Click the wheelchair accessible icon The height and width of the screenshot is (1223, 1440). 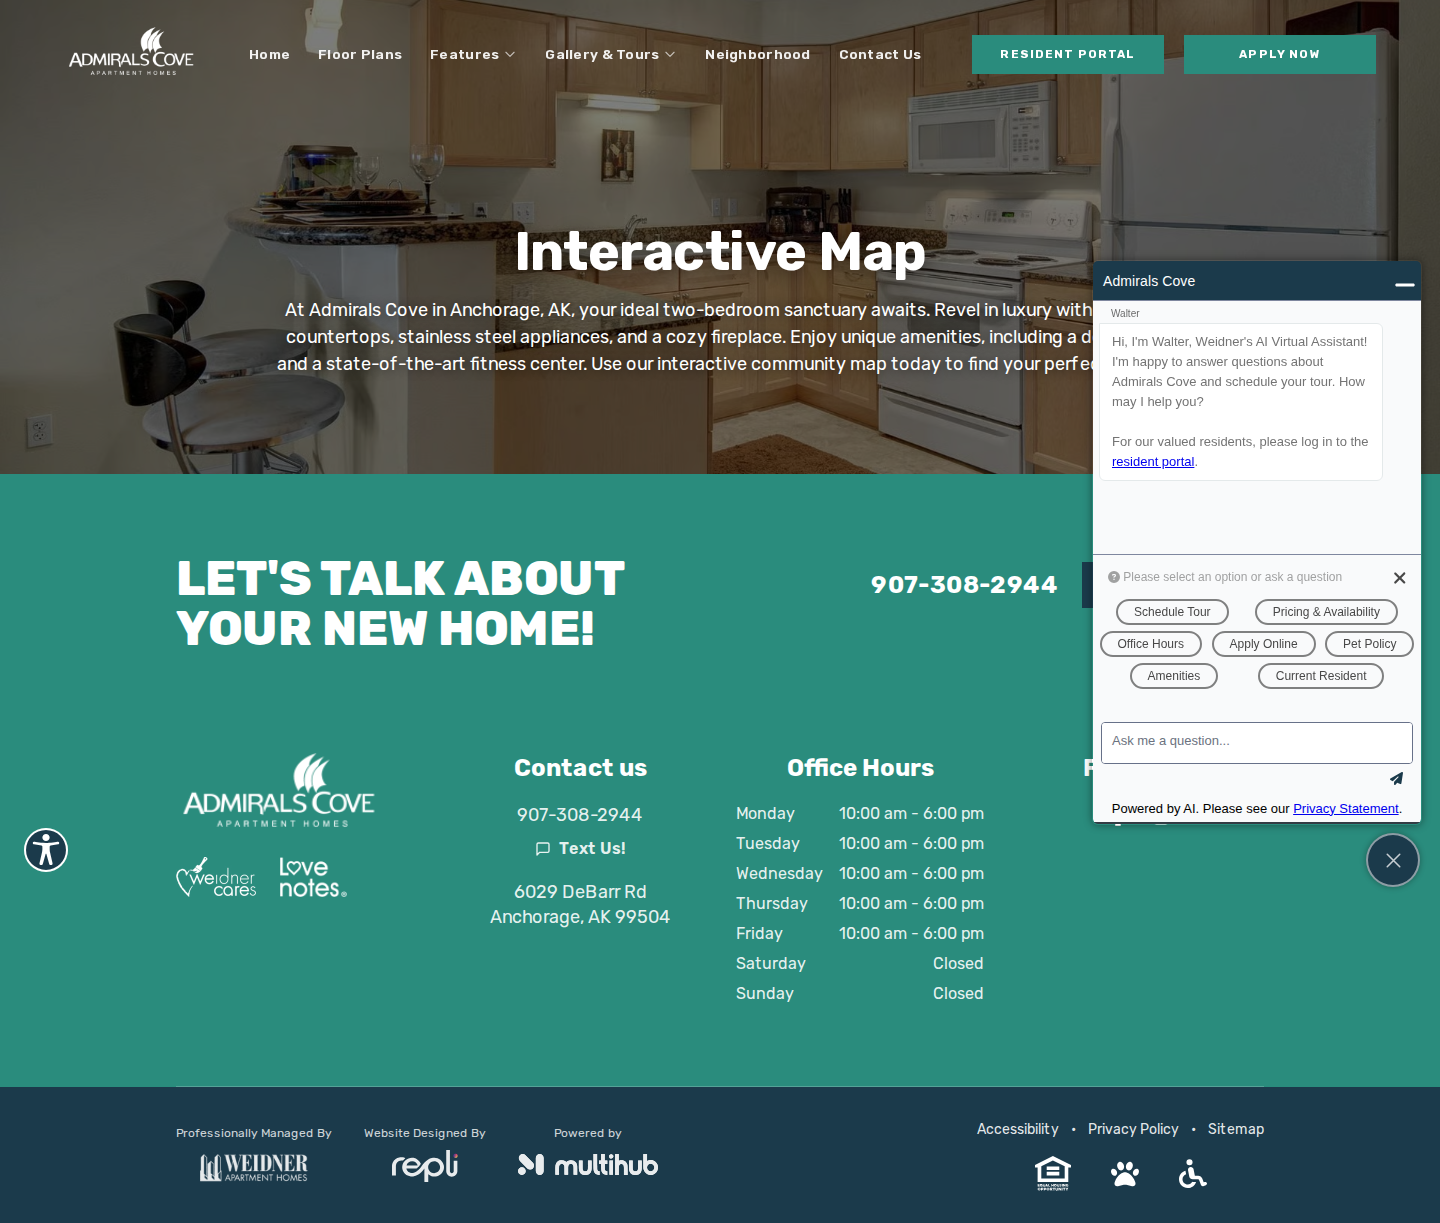point(1193,1174)
